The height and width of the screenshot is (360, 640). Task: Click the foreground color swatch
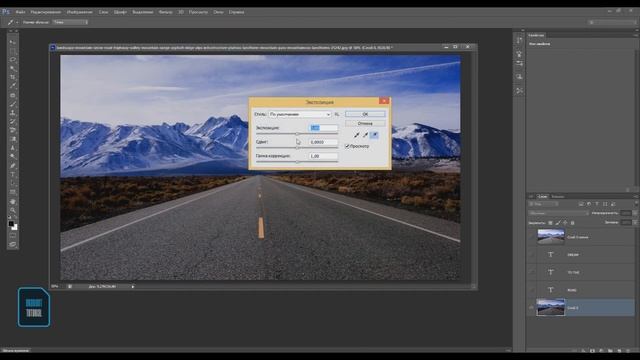tap(11, 223)
